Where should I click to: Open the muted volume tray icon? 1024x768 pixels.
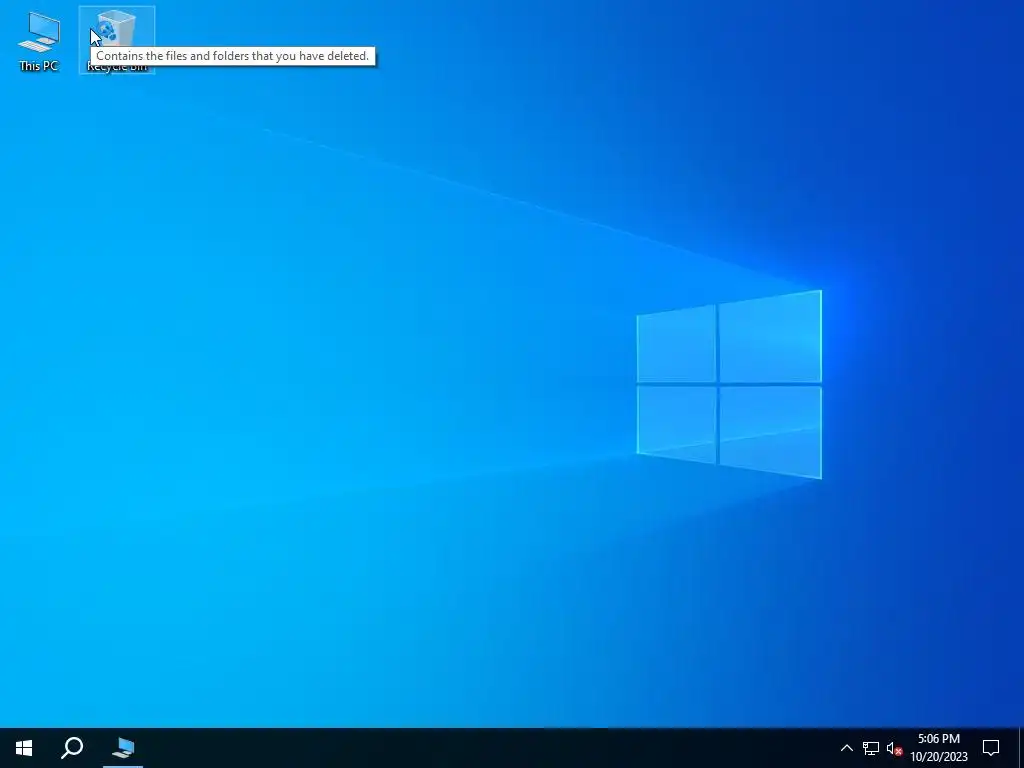[894, 748]
